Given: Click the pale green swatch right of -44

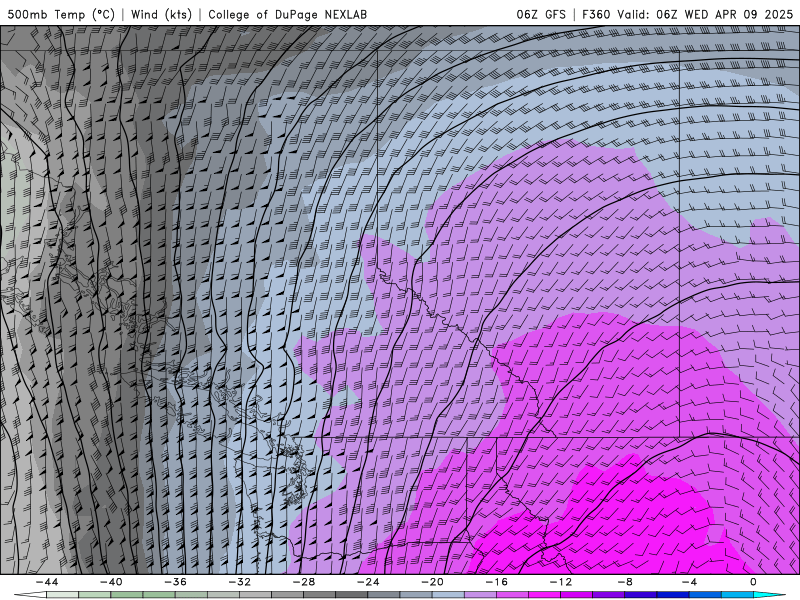Looking at the screenshot, I should point(62,595).
